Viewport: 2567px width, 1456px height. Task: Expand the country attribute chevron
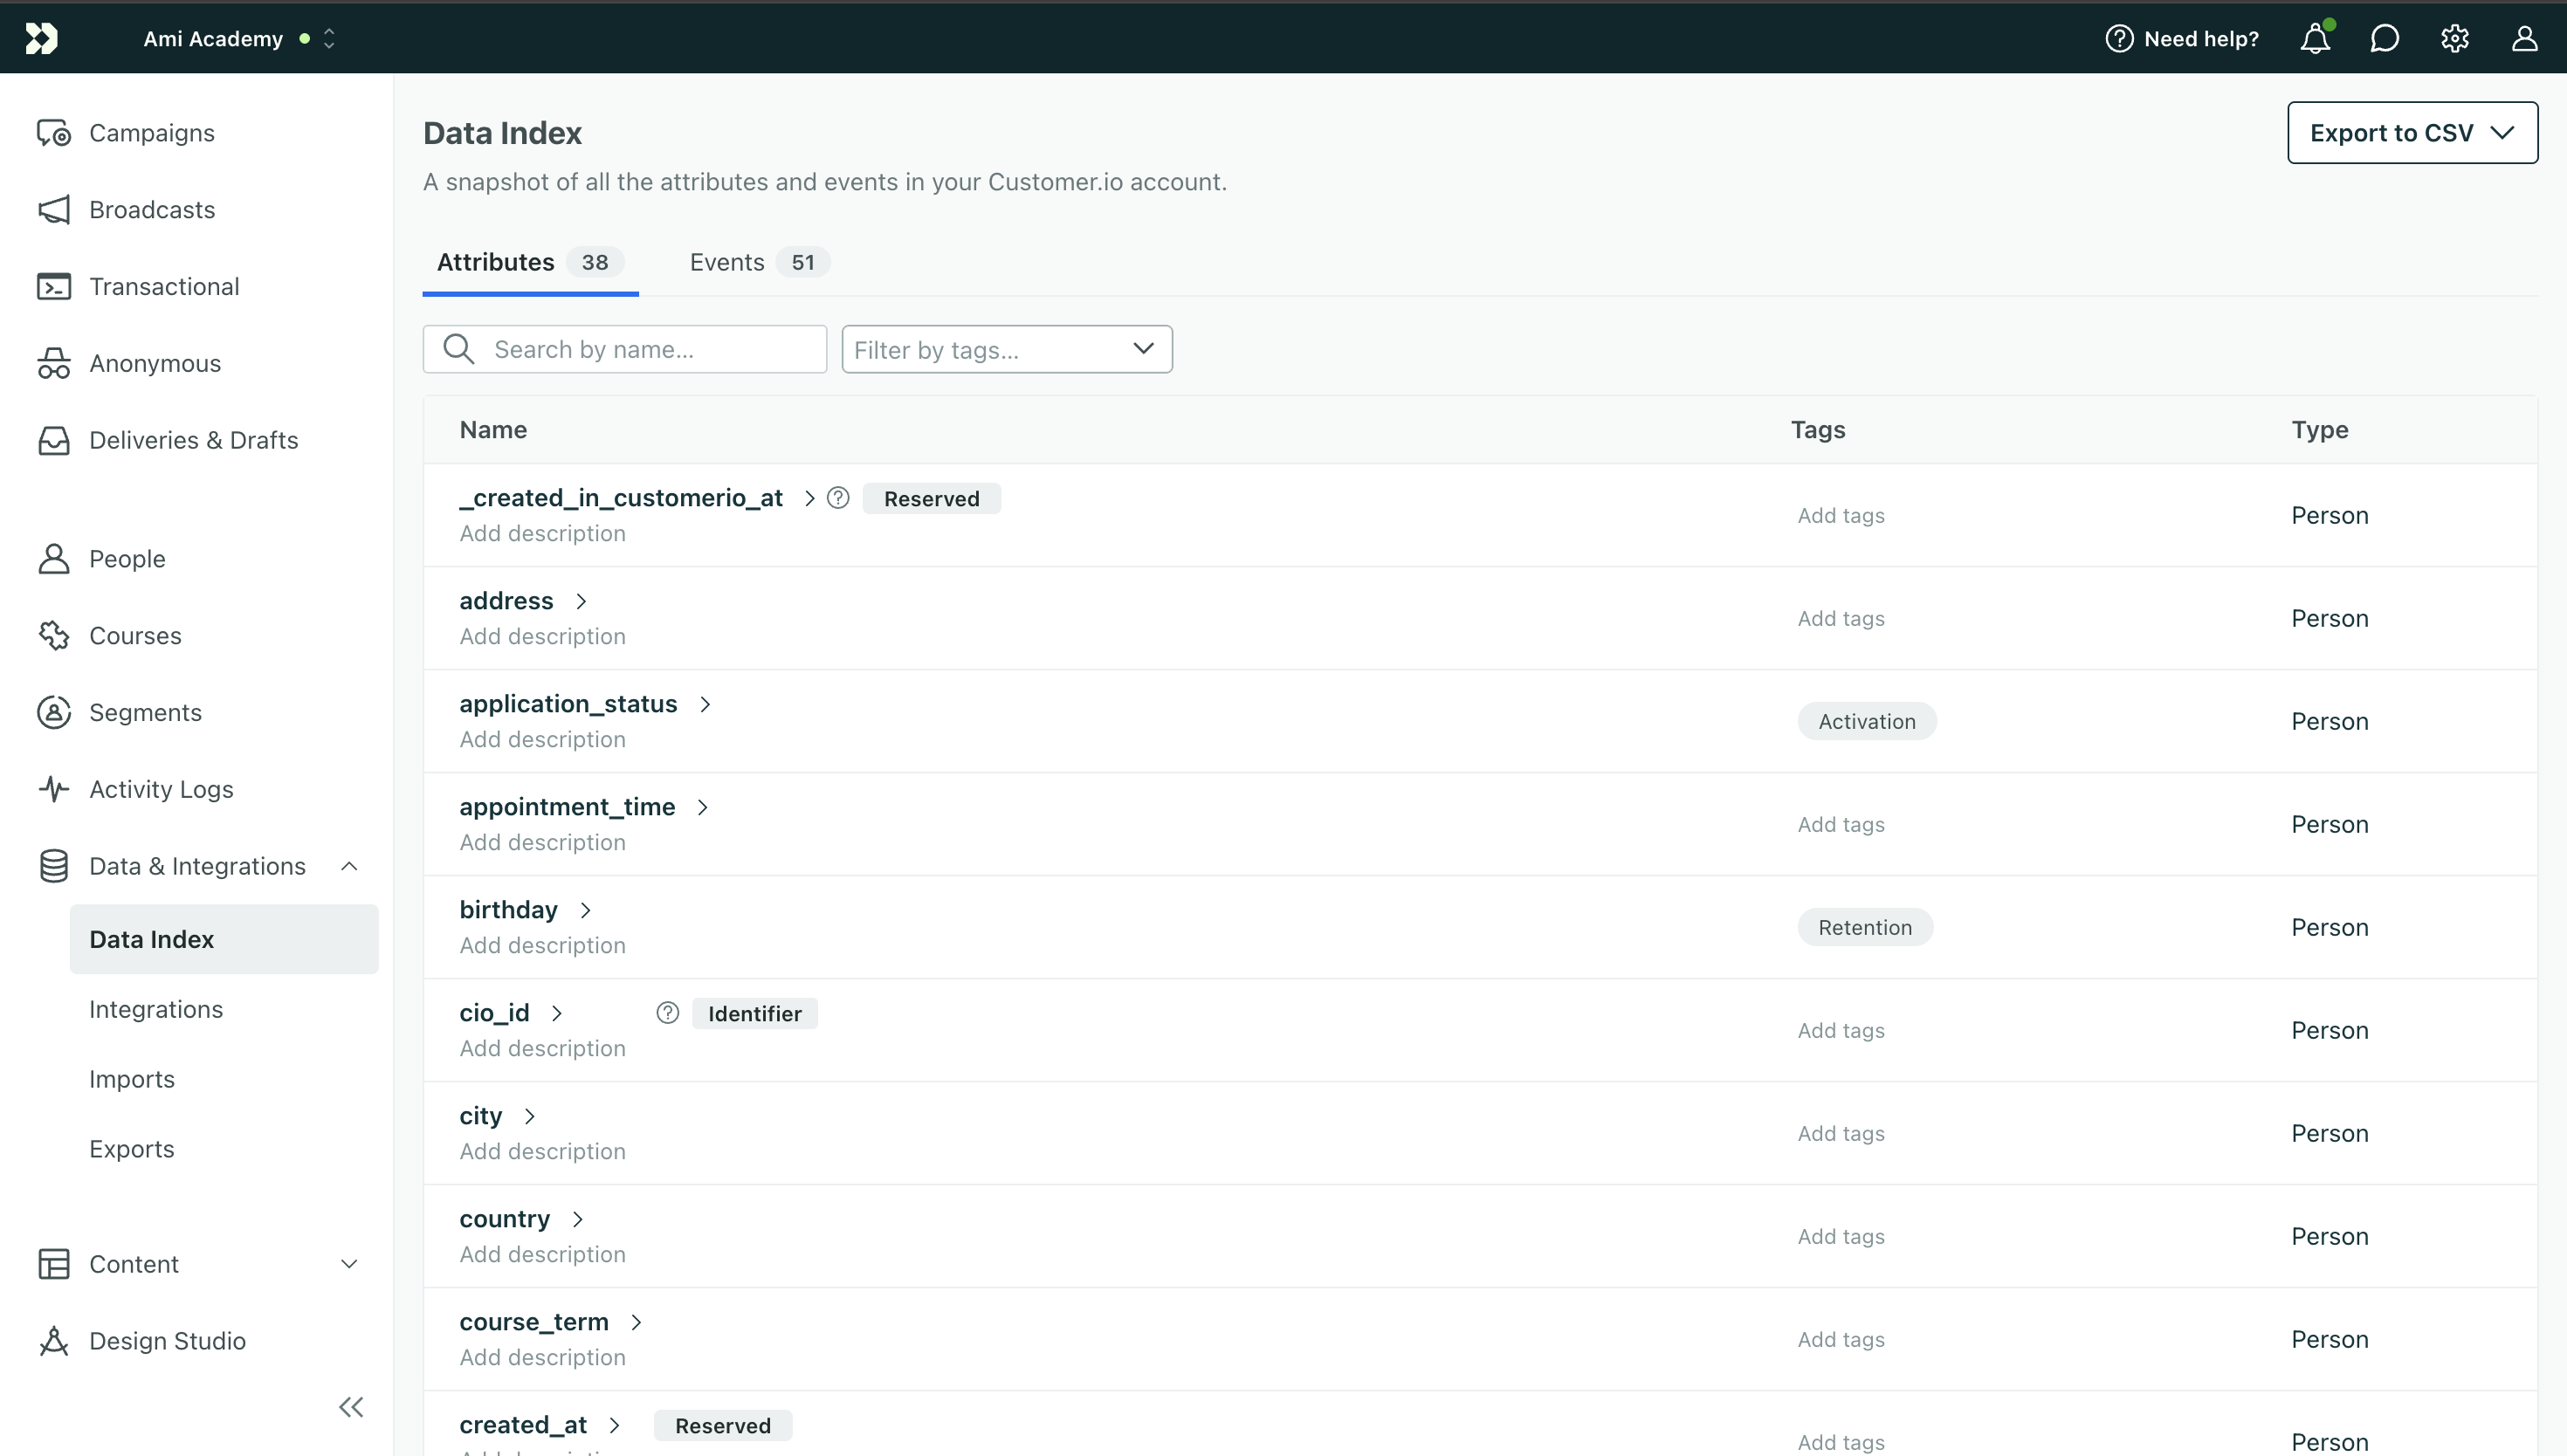point(578,1220)
